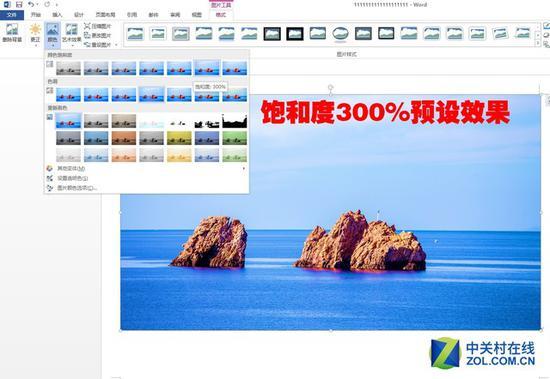
Task: Apply the fully black silhouette recolor (75%)
Action: click(235, 121)
